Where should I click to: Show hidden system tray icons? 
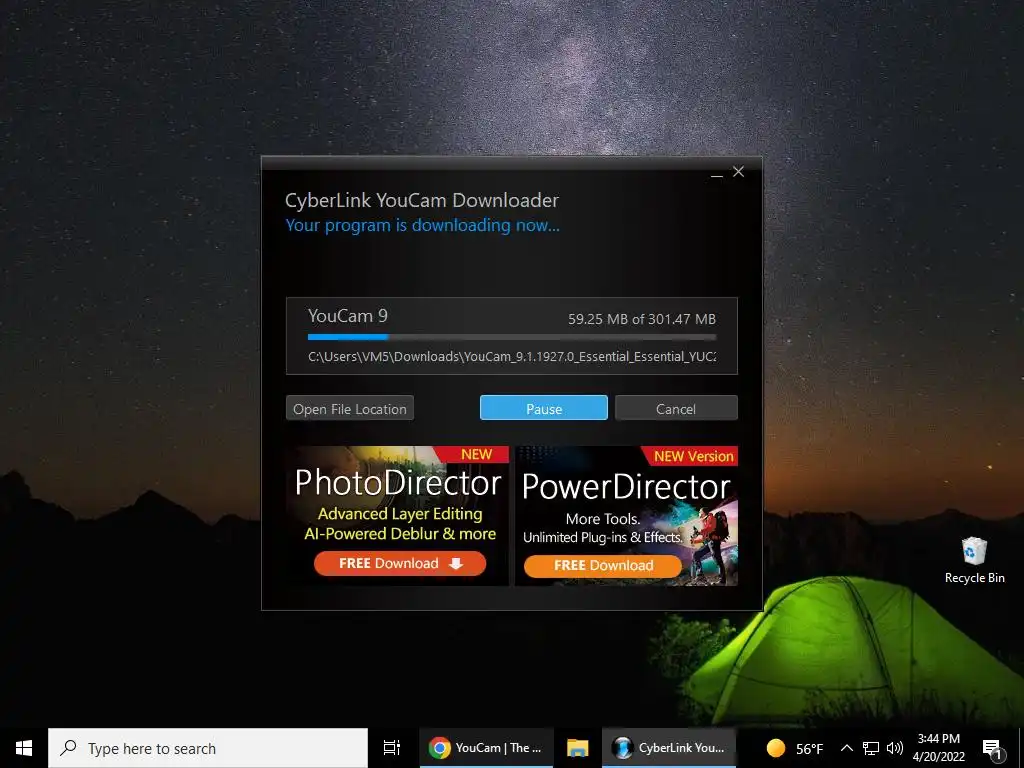pos(846,748)
